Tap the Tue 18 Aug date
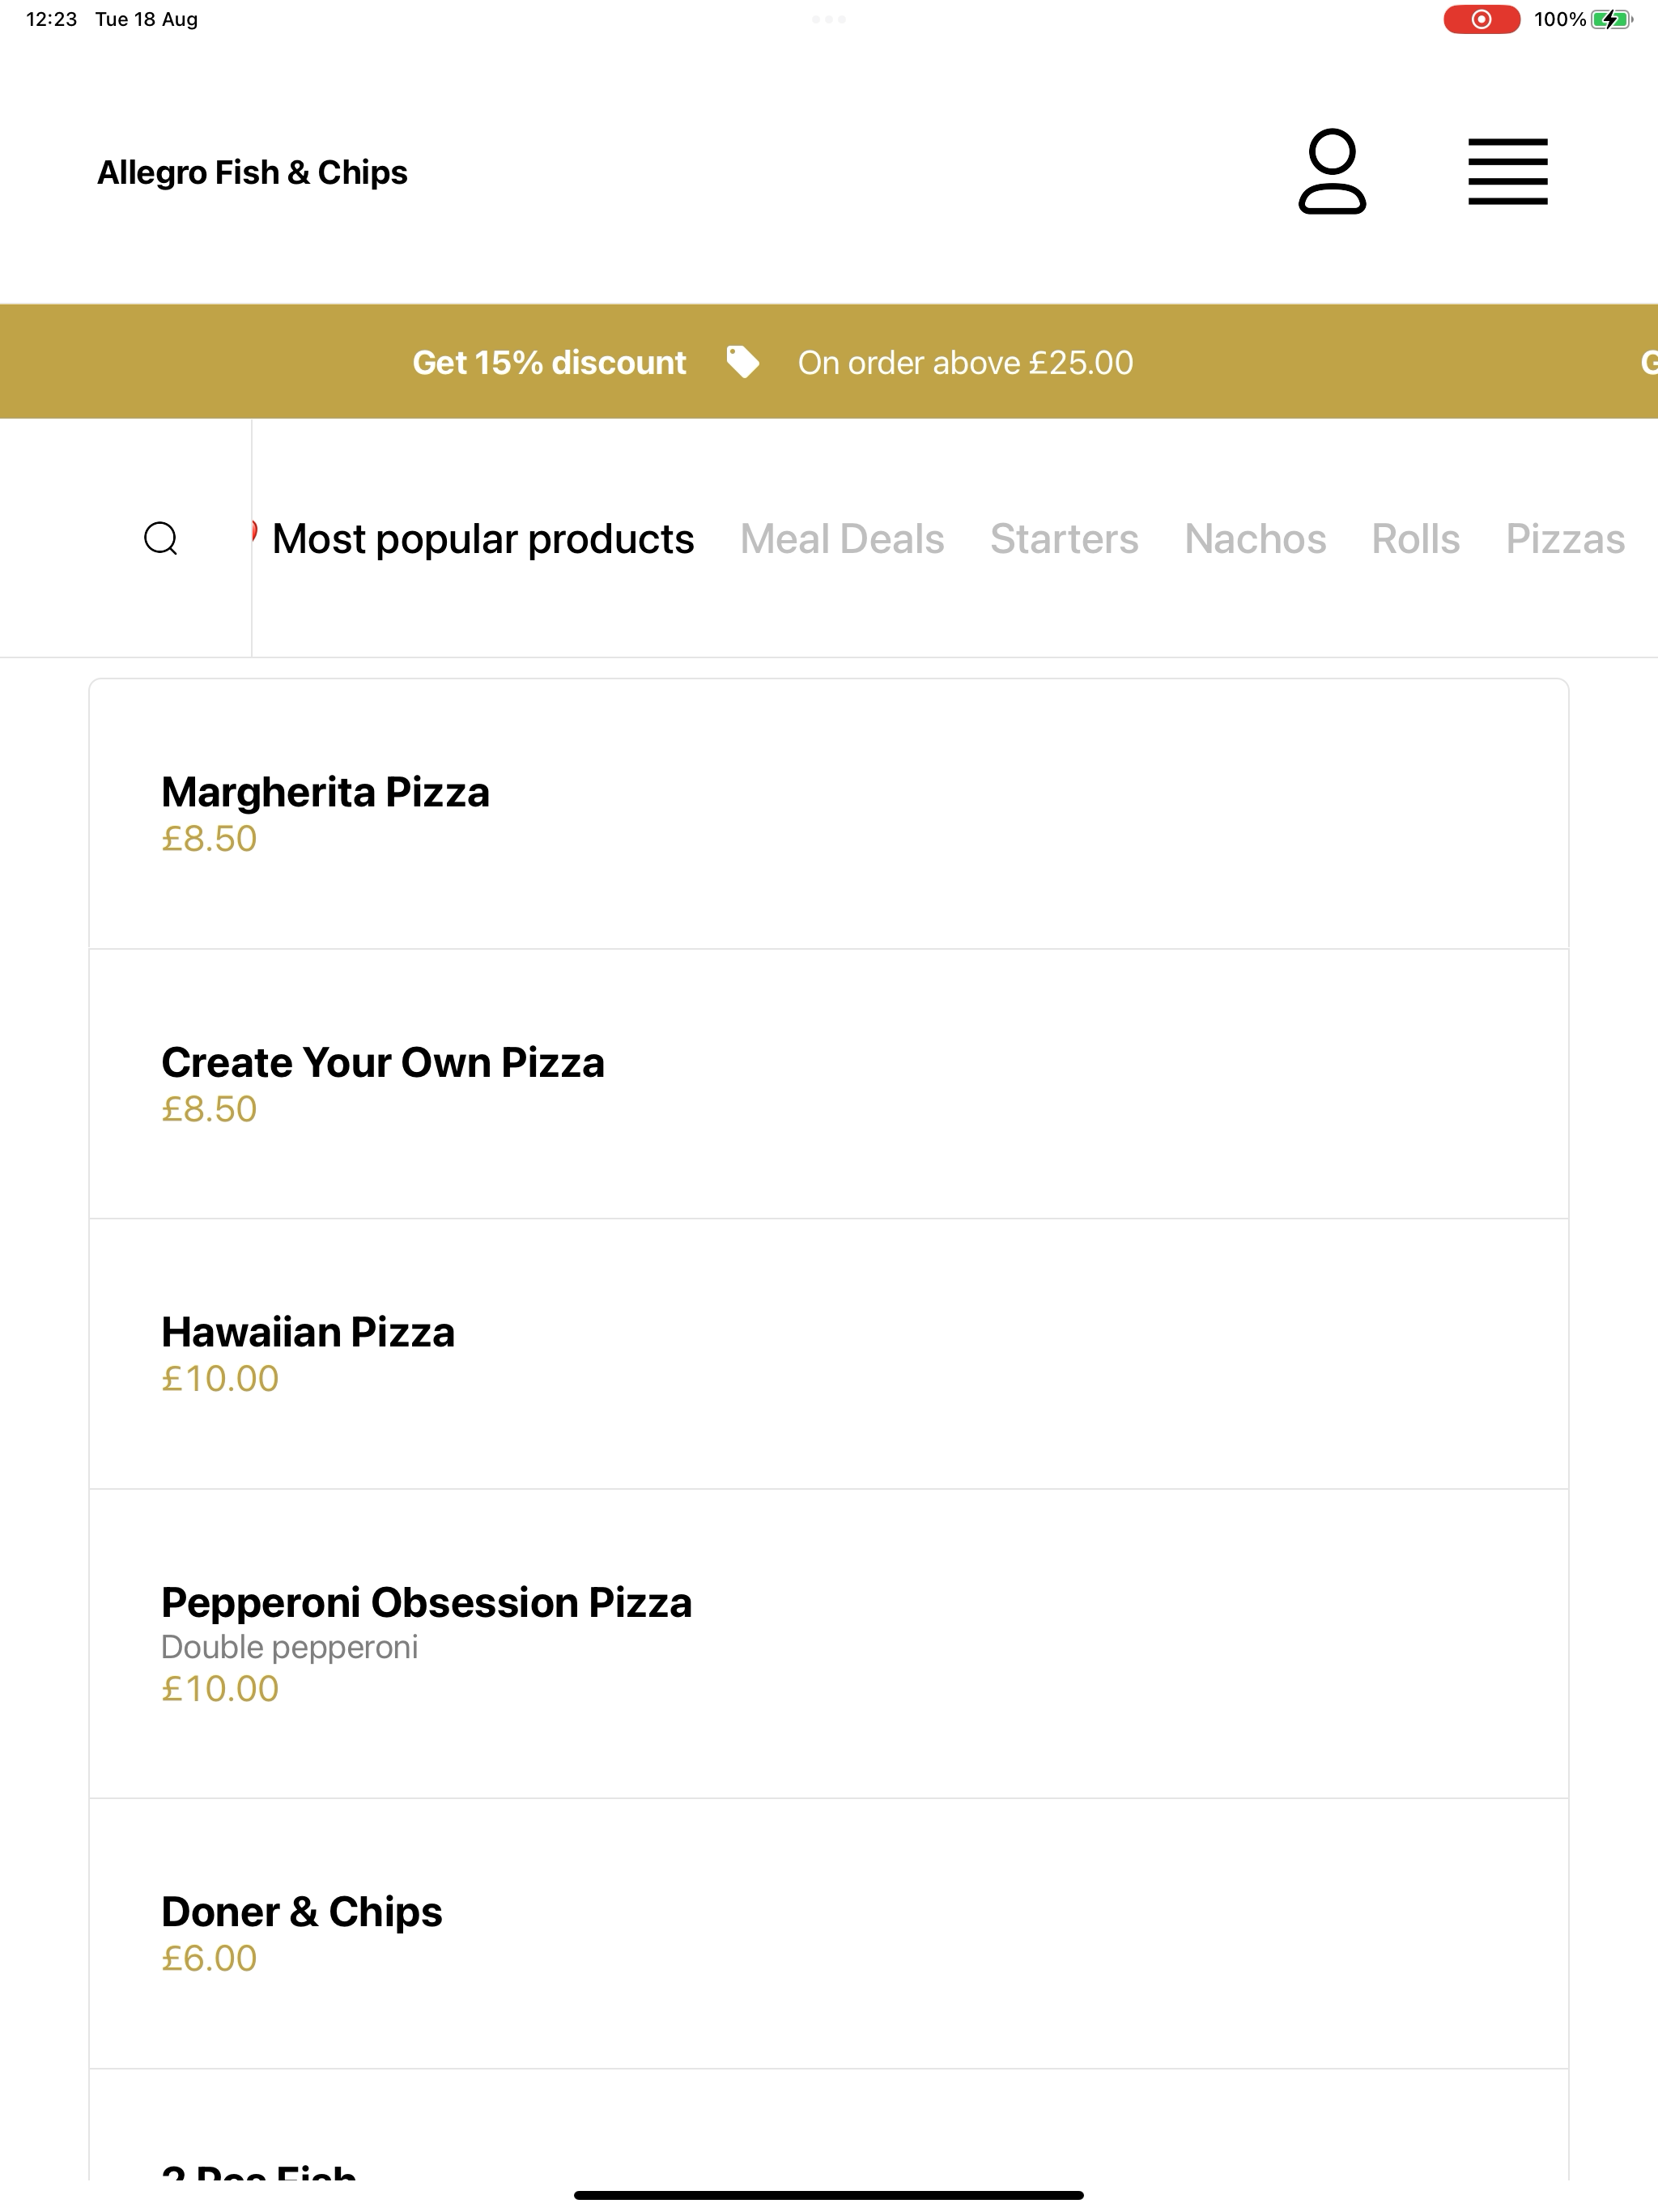 click(x=146, y=19)
